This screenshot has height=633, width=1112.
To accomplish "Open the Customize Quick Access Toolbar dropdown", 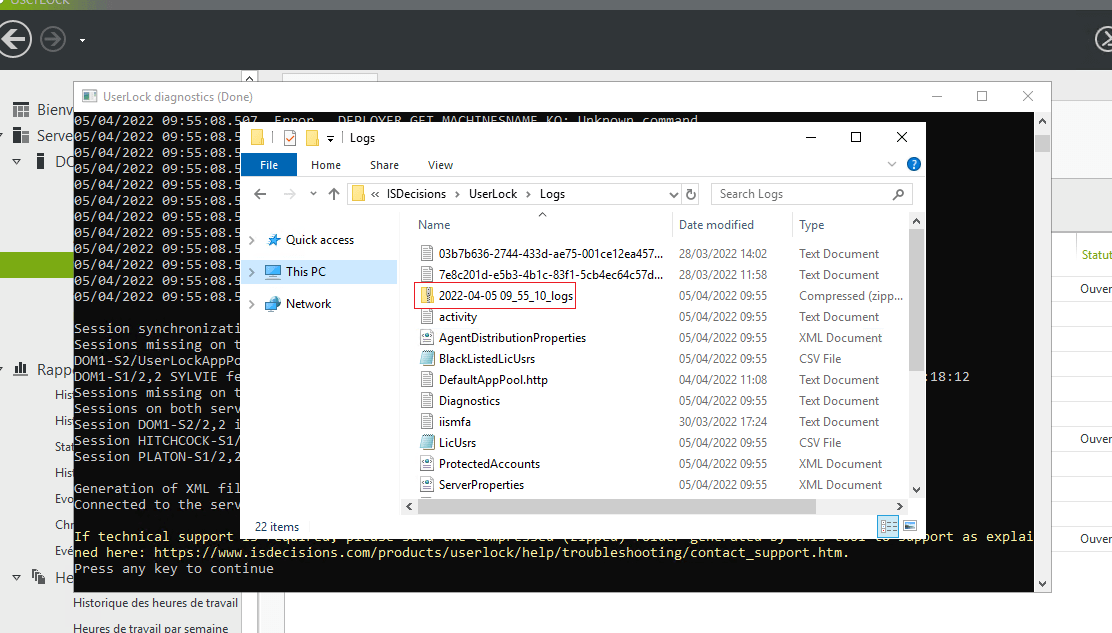I will [330, 138].
